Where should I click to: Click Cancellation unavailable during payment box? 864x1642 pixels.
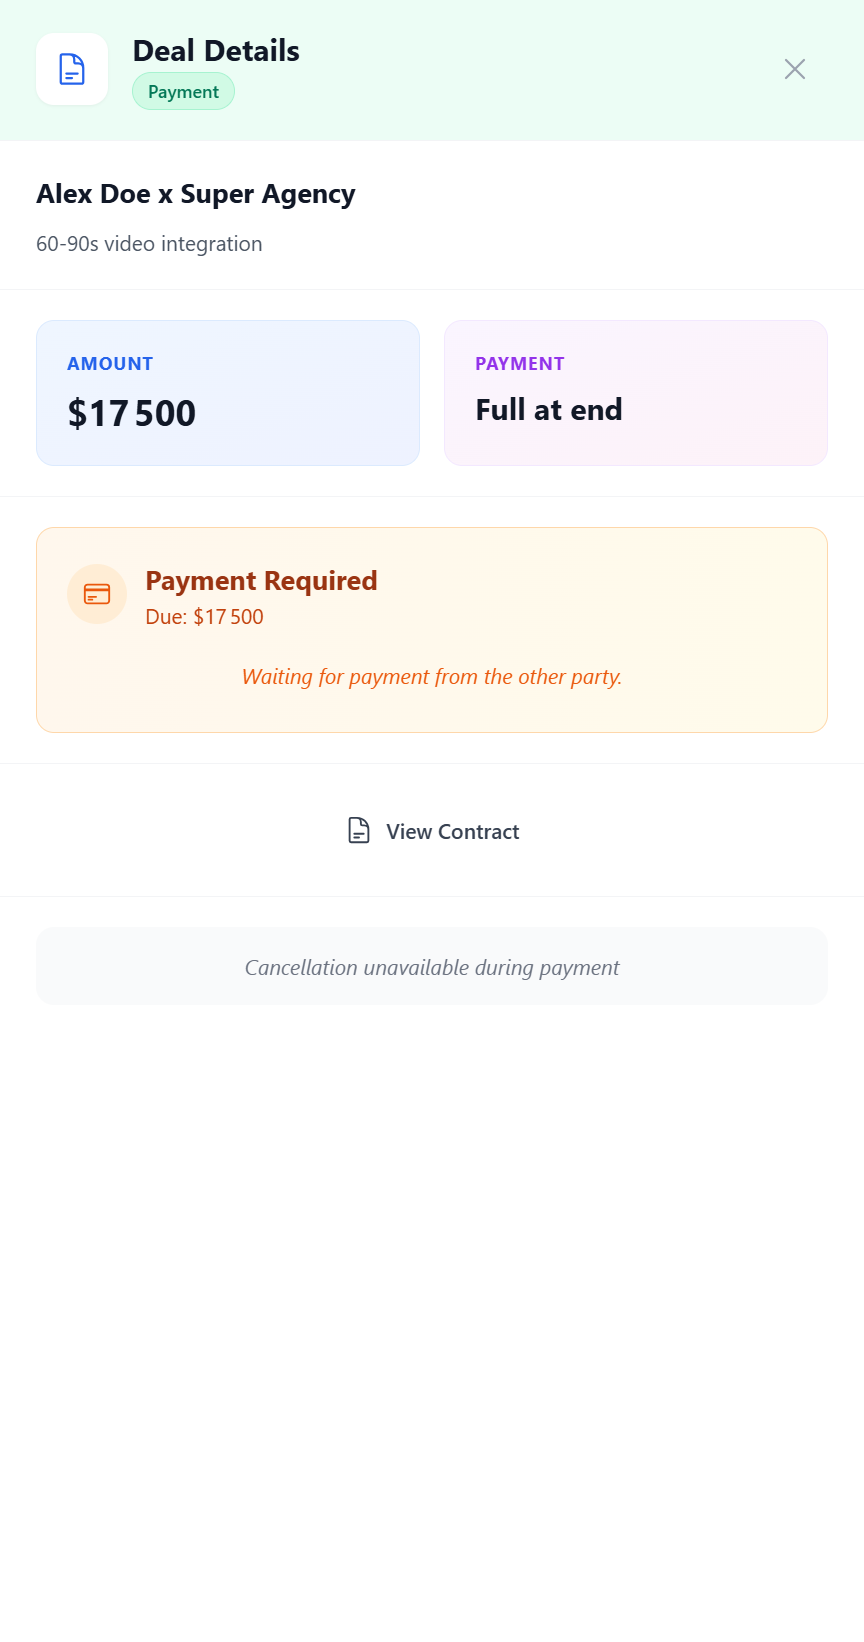pyautogui.click(x=432, y=966)
